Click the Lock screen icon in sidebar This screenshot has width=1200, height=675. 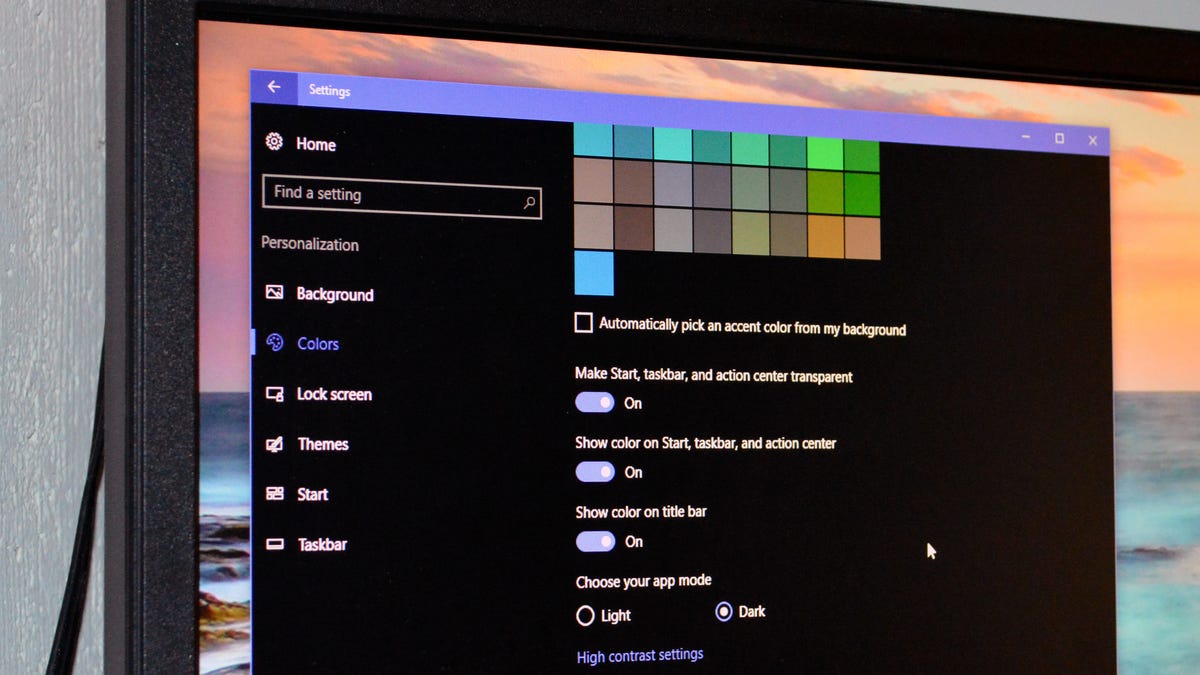[x=274, y=394]
